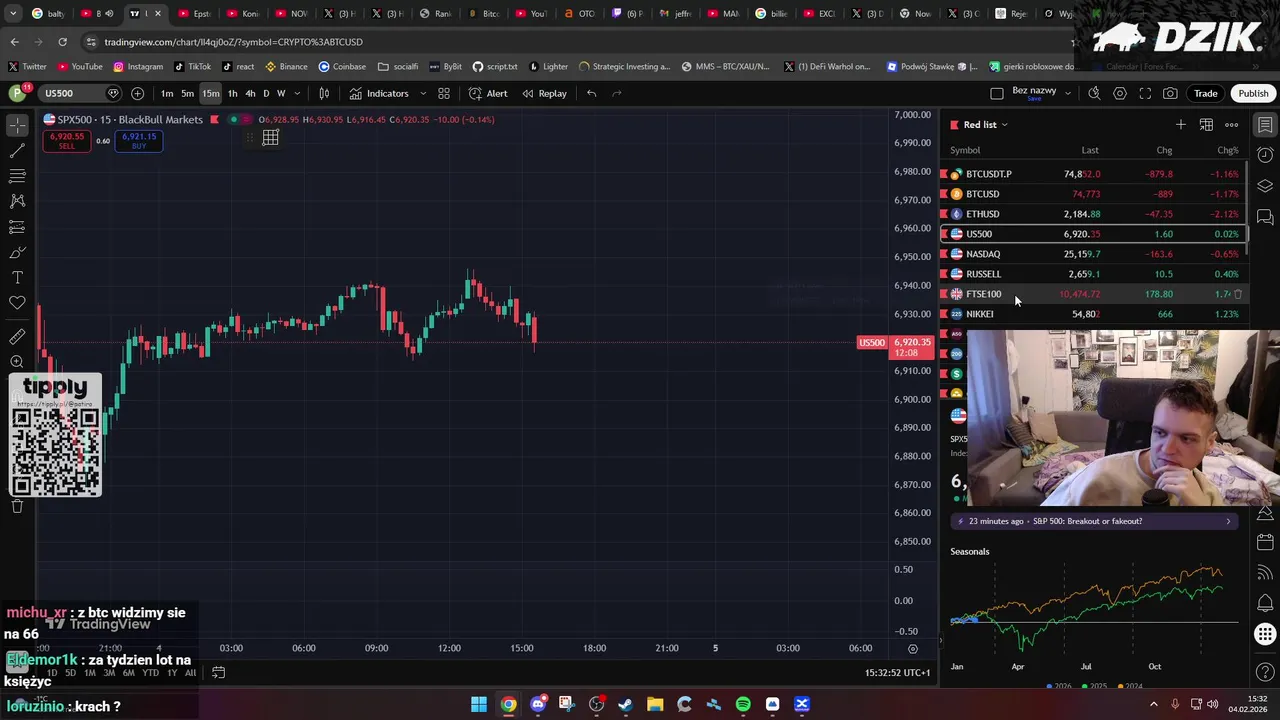
Task: Select the zoom in magnifier tool
Action: click(17, 362)
